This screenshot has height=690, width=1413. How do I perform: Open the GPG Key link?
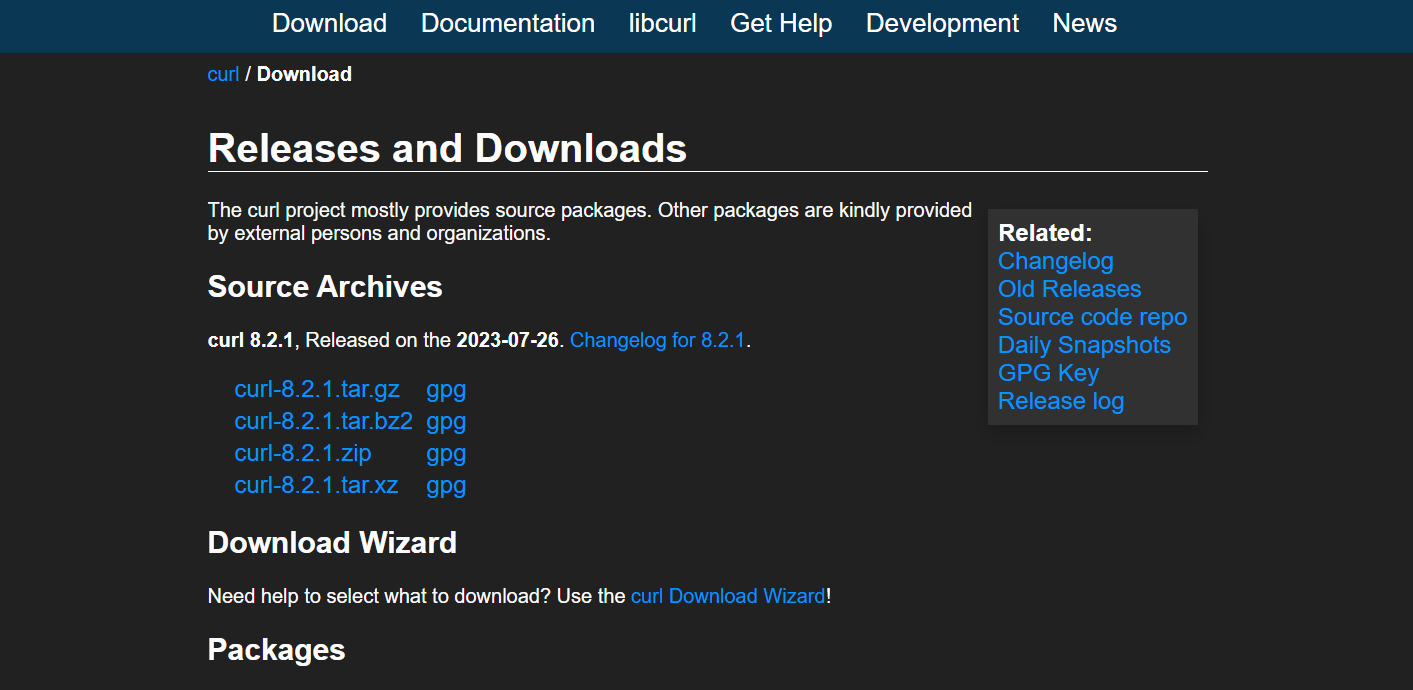click(1048, 373)
